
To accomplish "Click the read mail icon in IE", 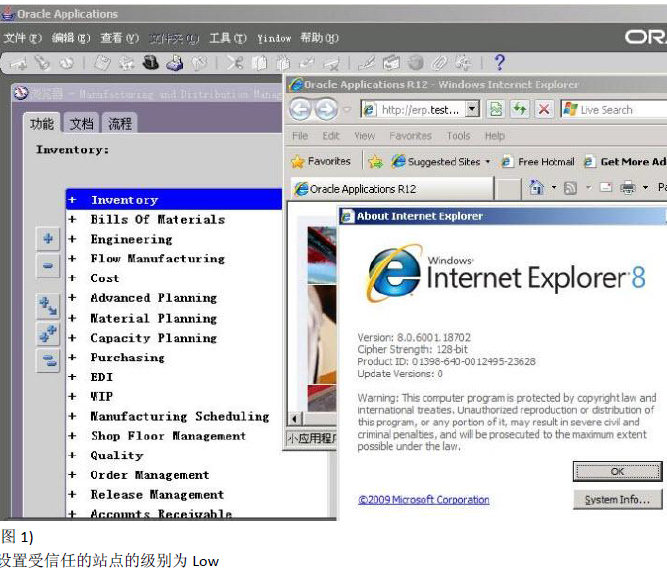I will 606,187.
